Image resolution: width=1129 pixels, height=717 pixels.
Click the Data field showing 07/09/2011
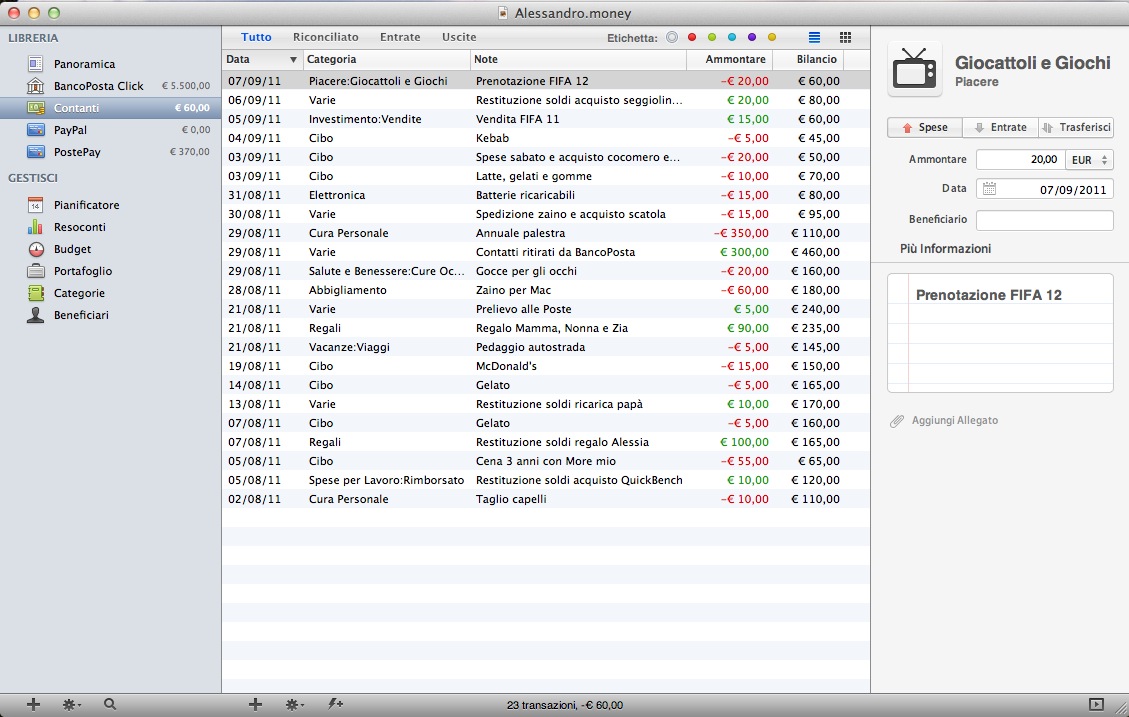pyautogui.click(x=1045, y=189)
